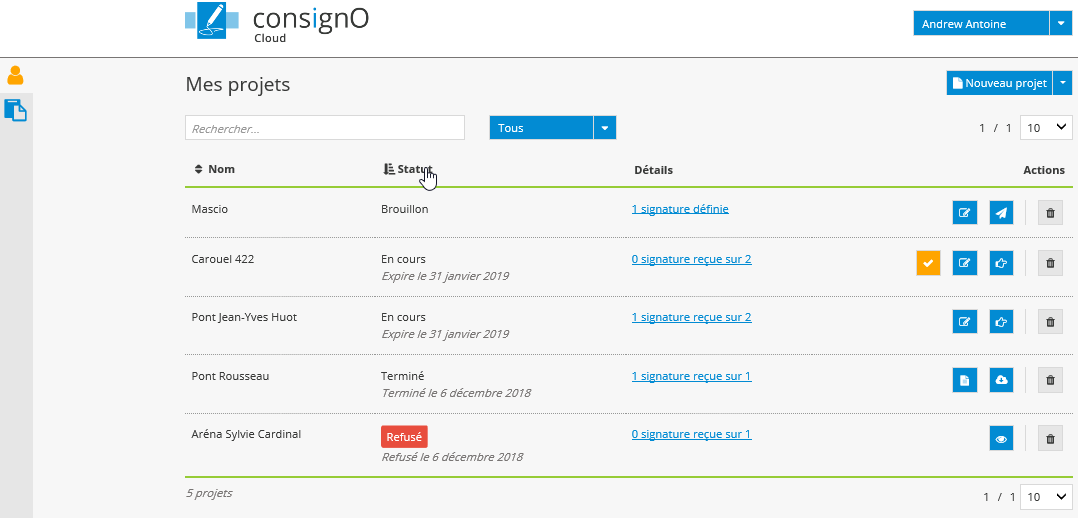This screenshot has width=1078, height=518.
Task: Click the user profile icon in sidebar
Action: pyautogui.click(x=15, y=75)
